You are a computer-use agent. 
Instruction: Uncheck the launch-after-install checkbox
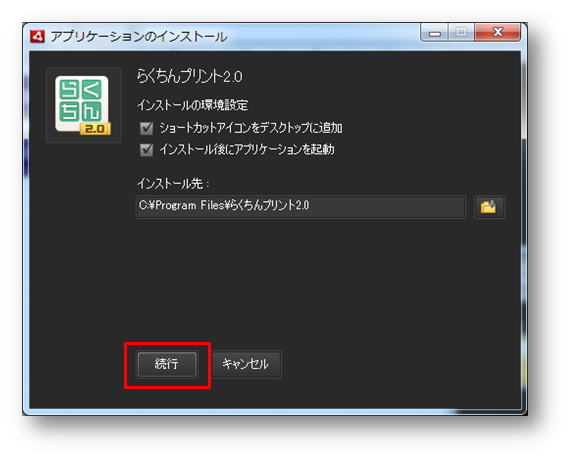146,149
